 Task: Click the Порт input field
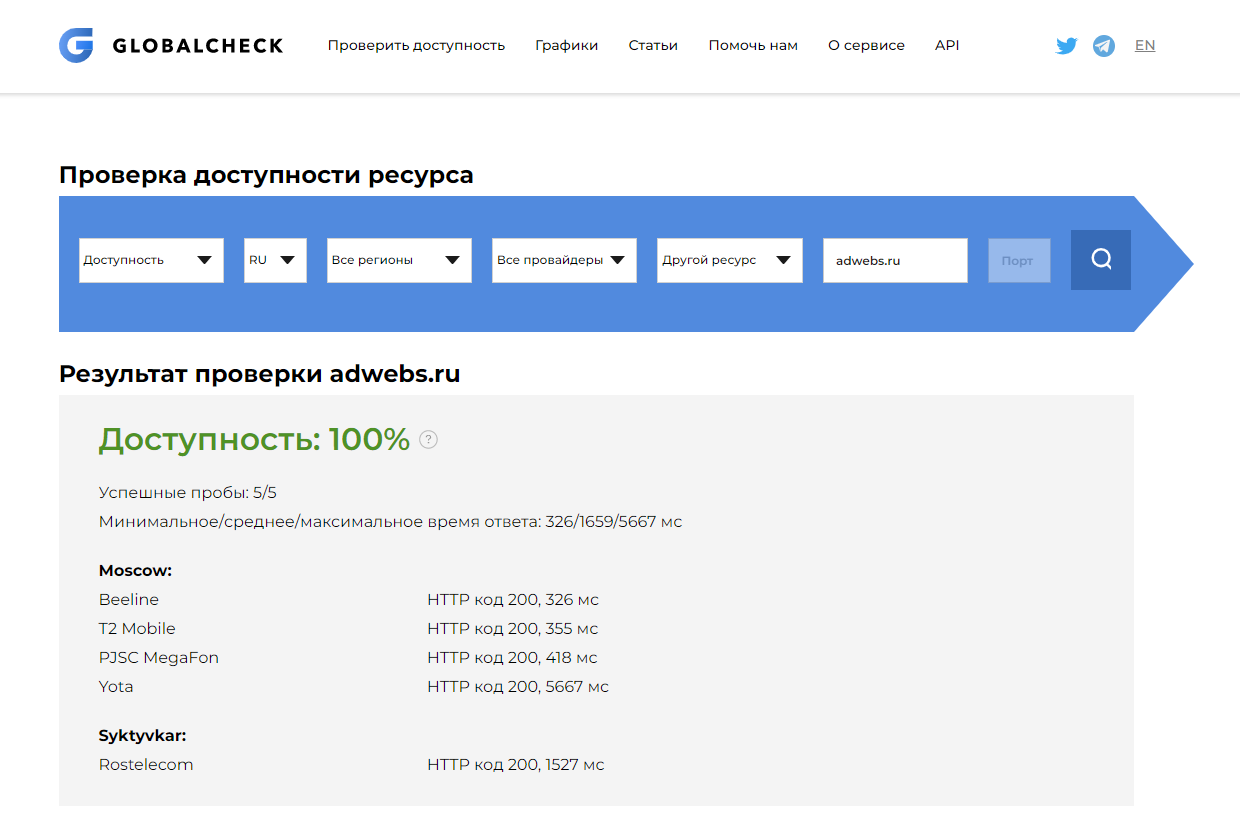[1019, 260]
